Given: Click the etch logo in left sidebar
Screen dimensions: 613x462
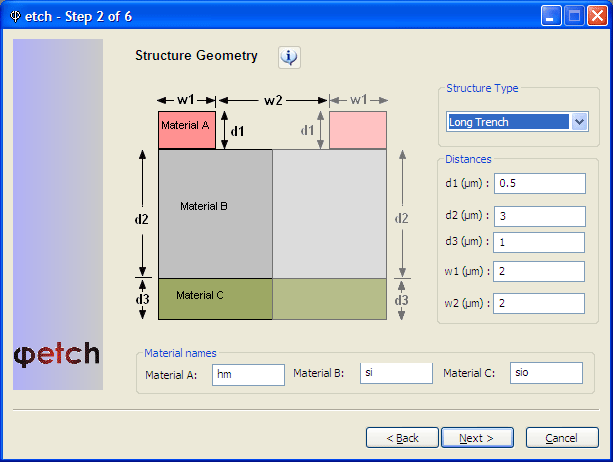Looking at the screenshot, I should tap(57, 354).
